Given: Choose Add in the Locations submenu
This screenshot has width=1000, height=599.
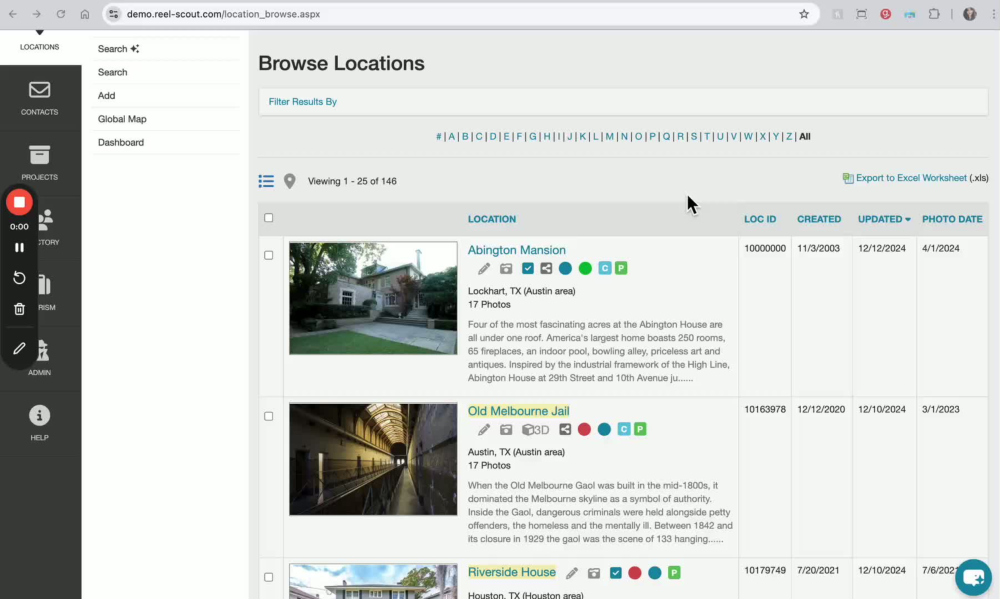Looking at the screenshot, I should [x=107, y=96].
